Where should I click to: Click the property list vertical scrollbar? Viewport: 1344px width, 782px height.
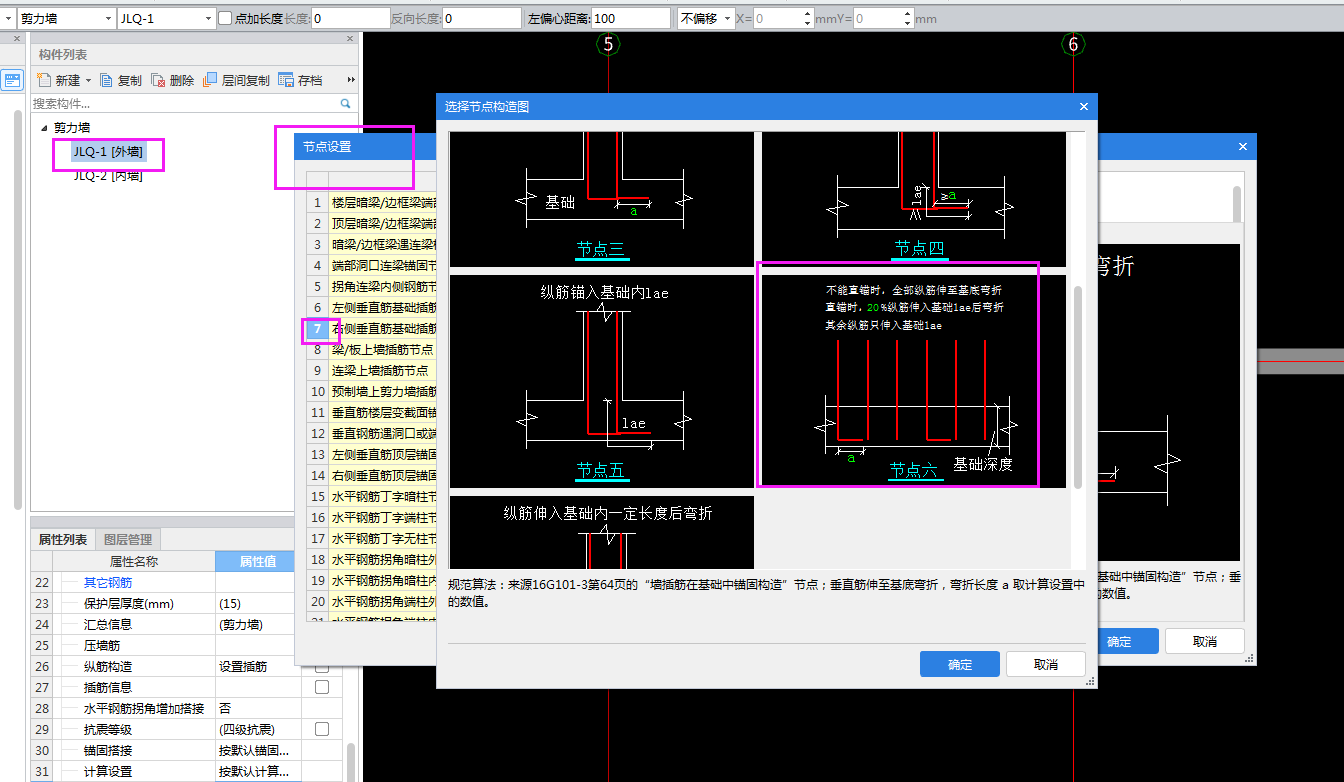[x=351, y=762]
